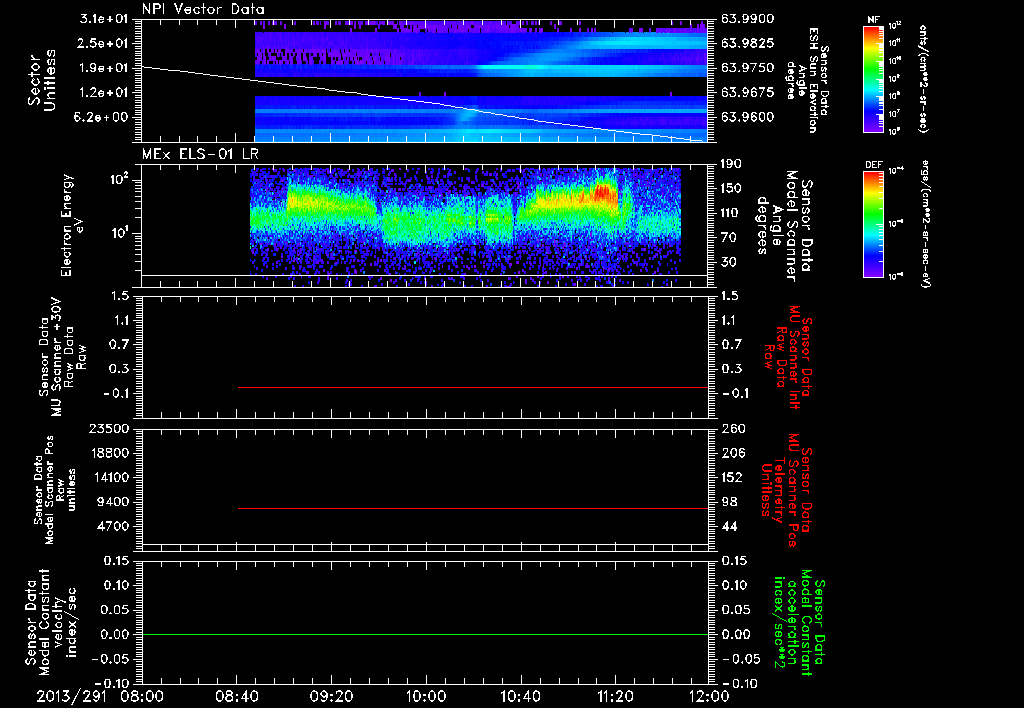Click the DEF color scale bar
Viewport: 1024px width, 708px height.
(874, 224)
